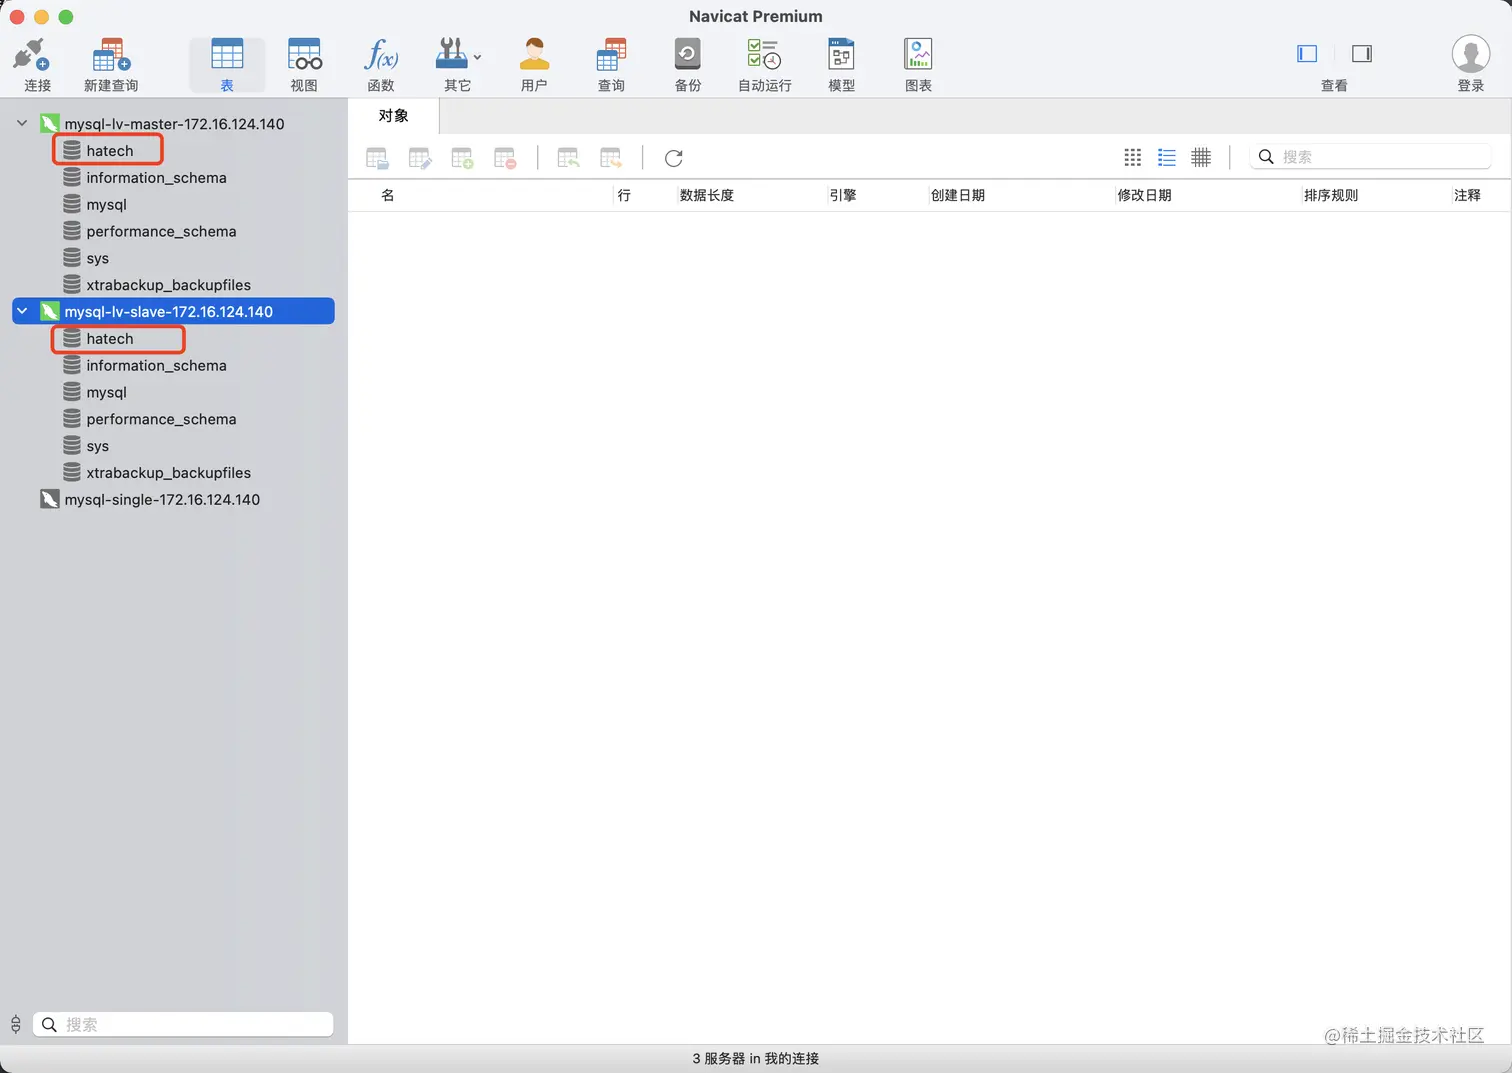Open the 自动运行 automation section

pyautogui.click(x=765, y=65)
